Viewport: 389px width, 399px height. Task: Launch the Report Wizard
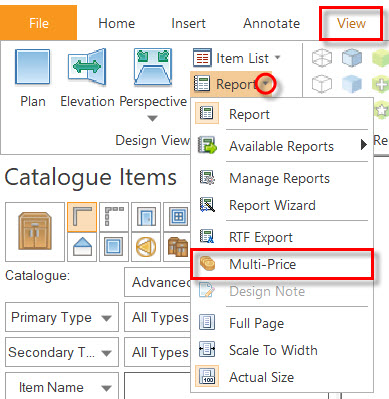[x=282, y=205]
